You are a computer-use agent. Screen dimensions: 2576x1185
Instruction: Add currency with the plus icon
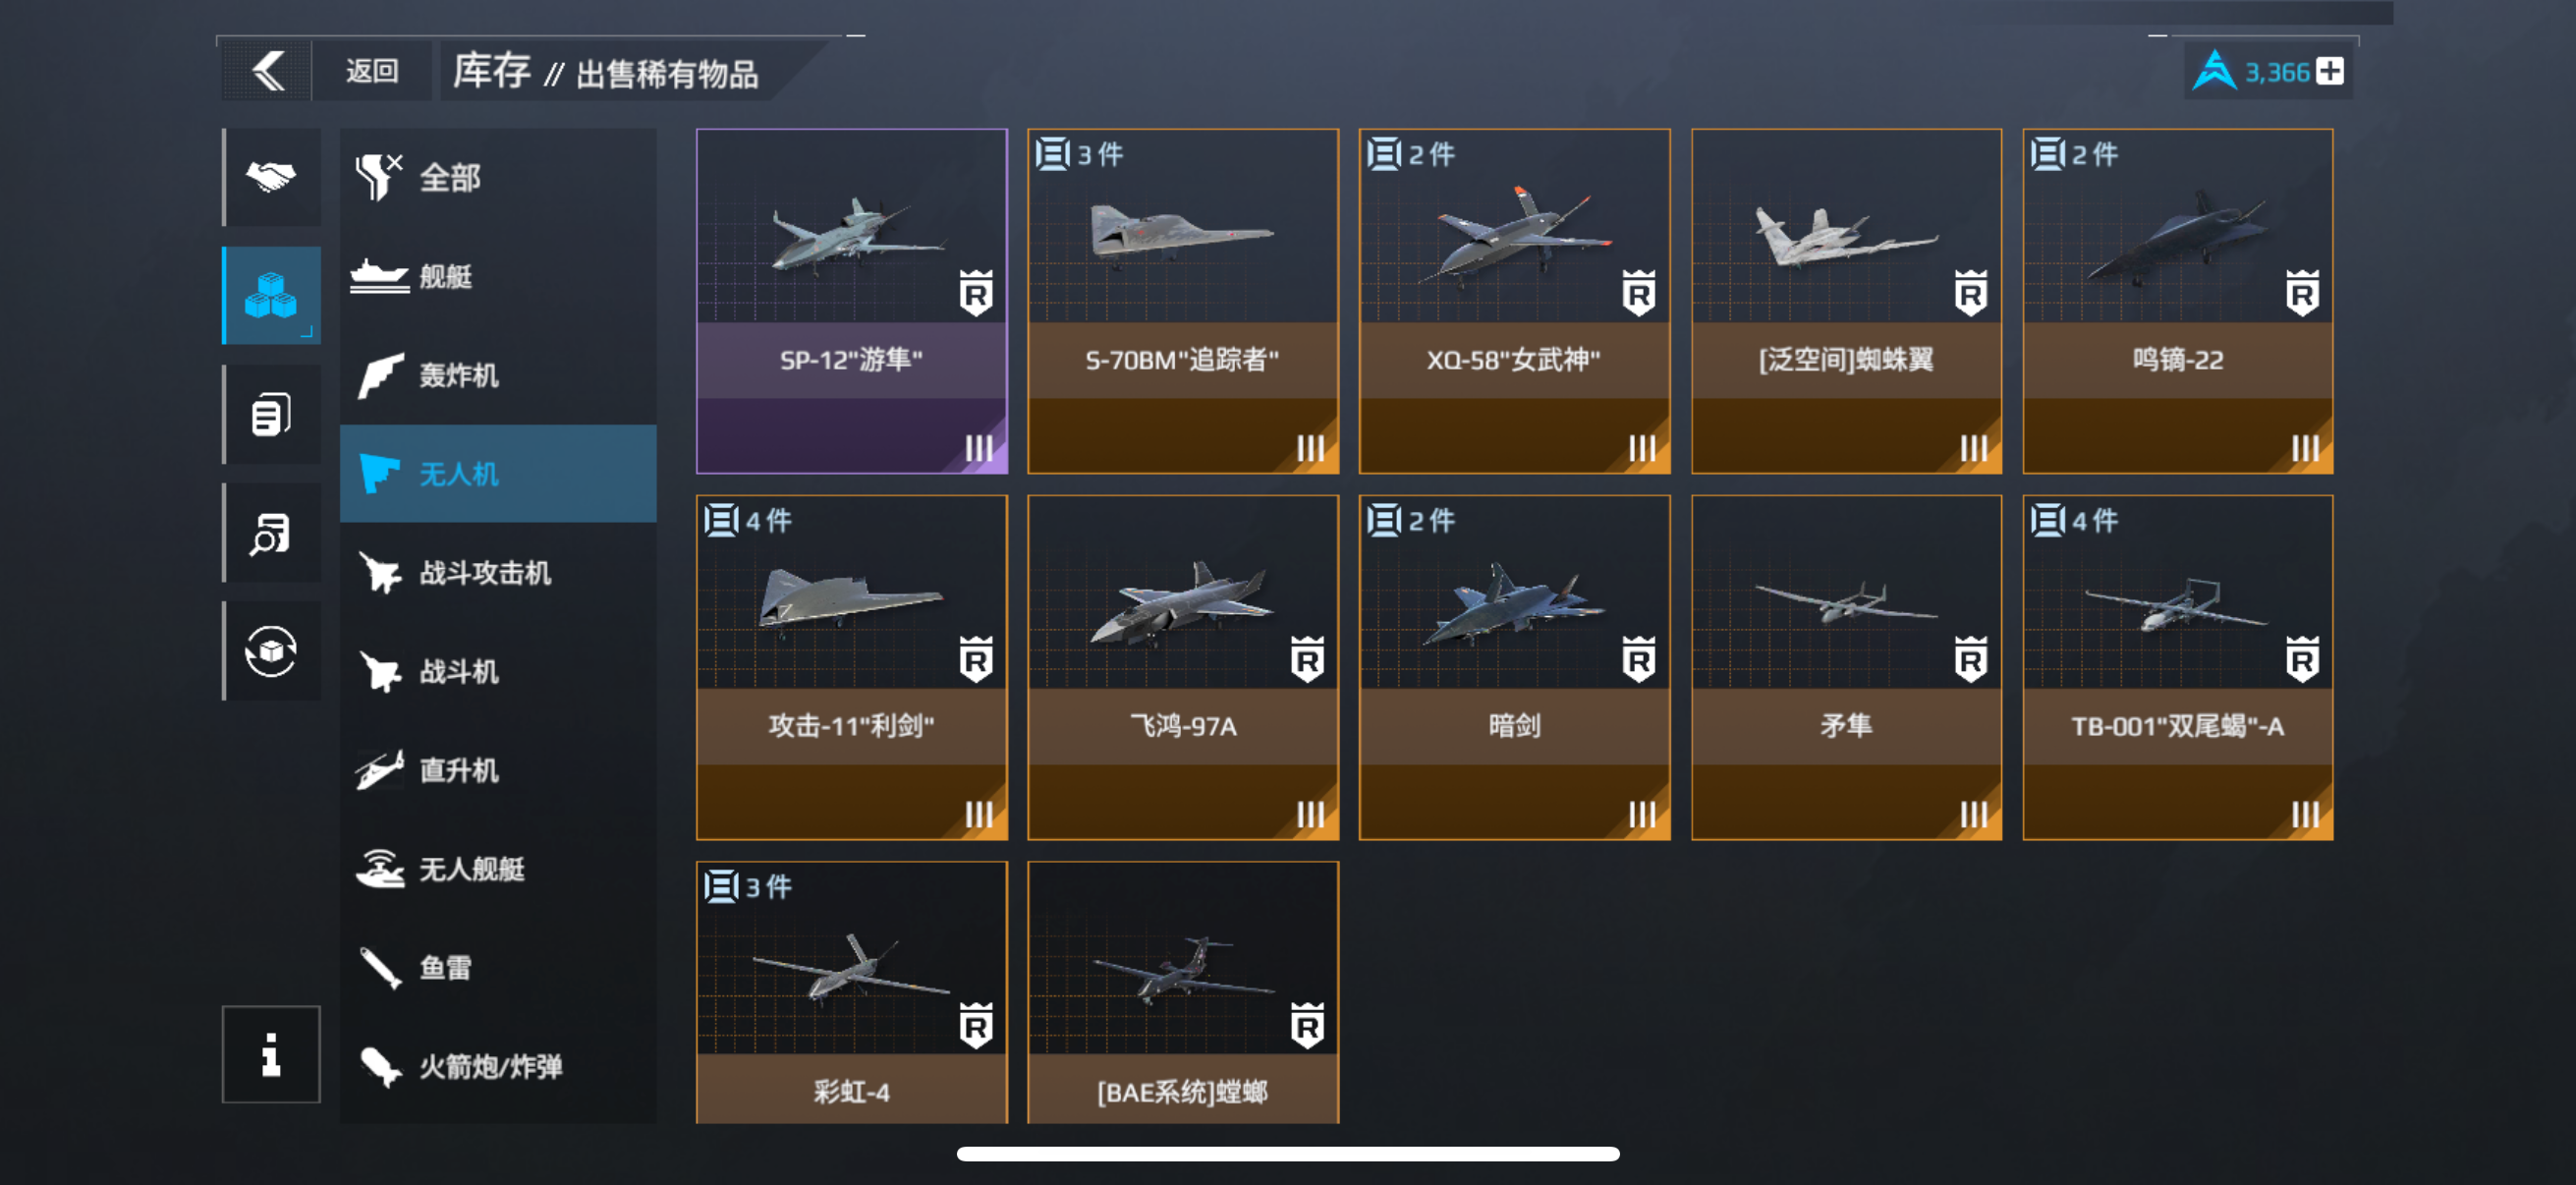click(x=2330, y=72)
